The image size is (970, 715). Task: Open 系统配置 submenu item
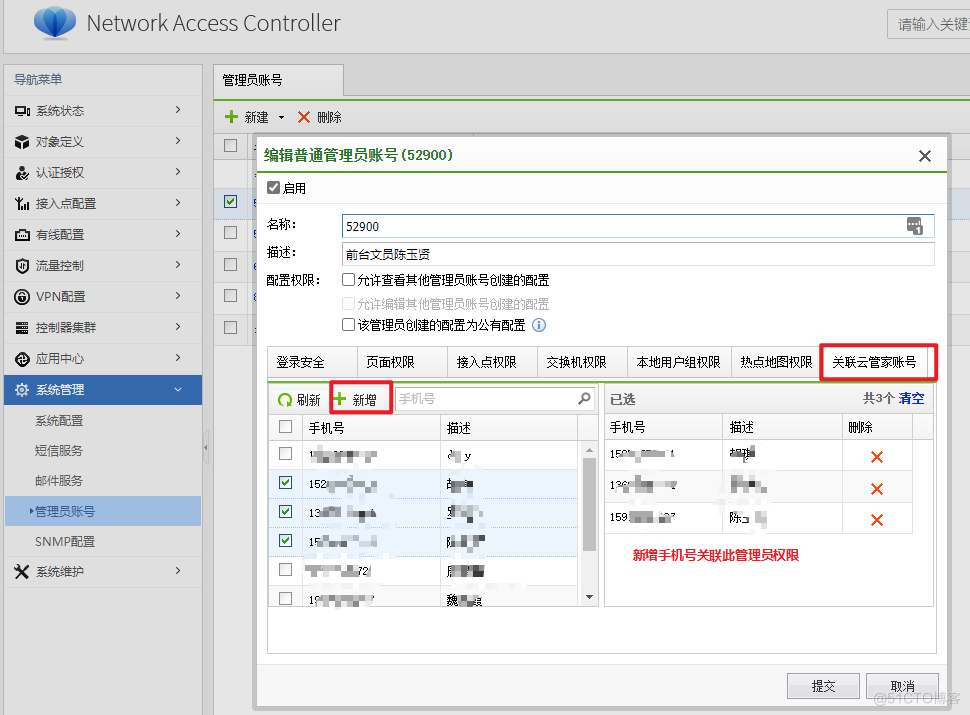tap(59, 421)
